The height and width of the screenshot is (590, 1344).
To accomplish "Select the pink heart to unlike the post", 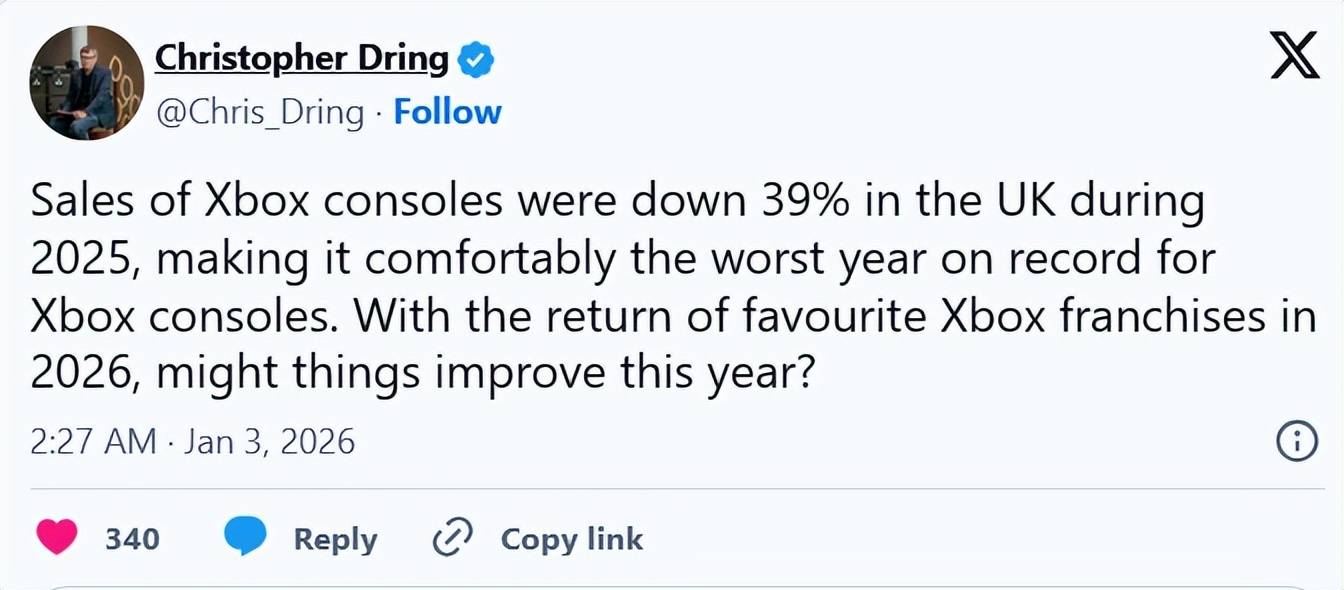I will [x=57, y=538].
